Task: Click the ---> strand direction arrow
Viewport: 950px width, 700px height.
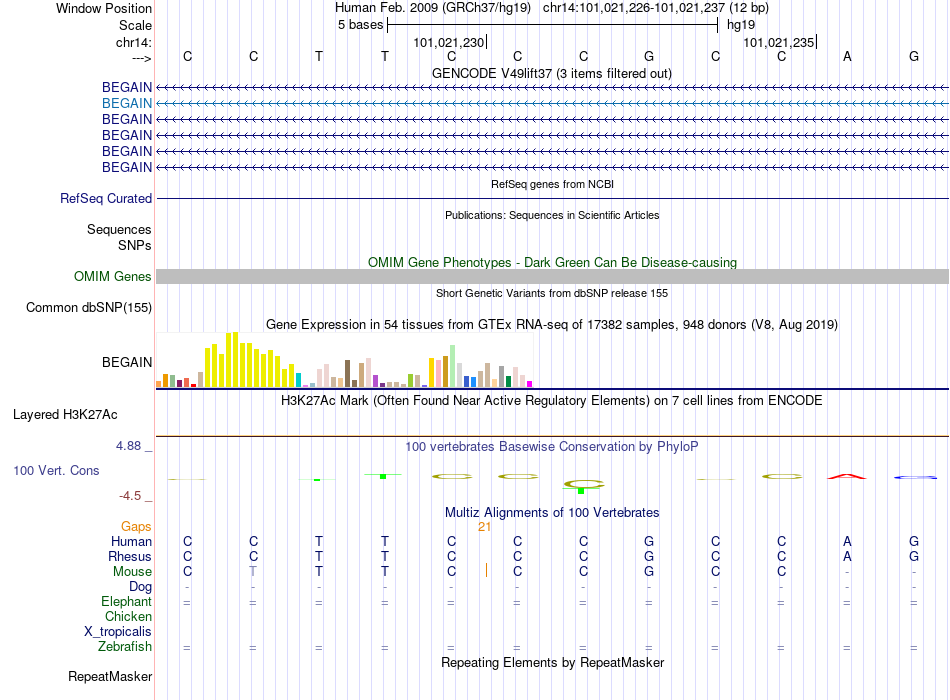Action: (x=142, y=58)
